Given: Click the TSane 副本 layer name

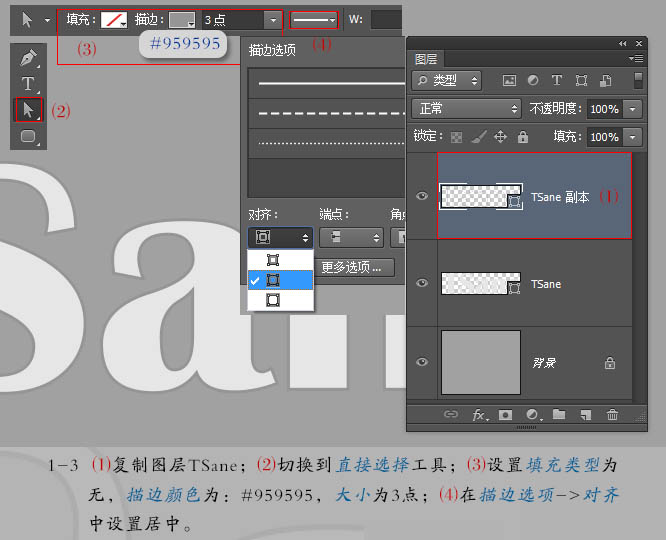Looking at the screenshot, I should click(560, 197).
